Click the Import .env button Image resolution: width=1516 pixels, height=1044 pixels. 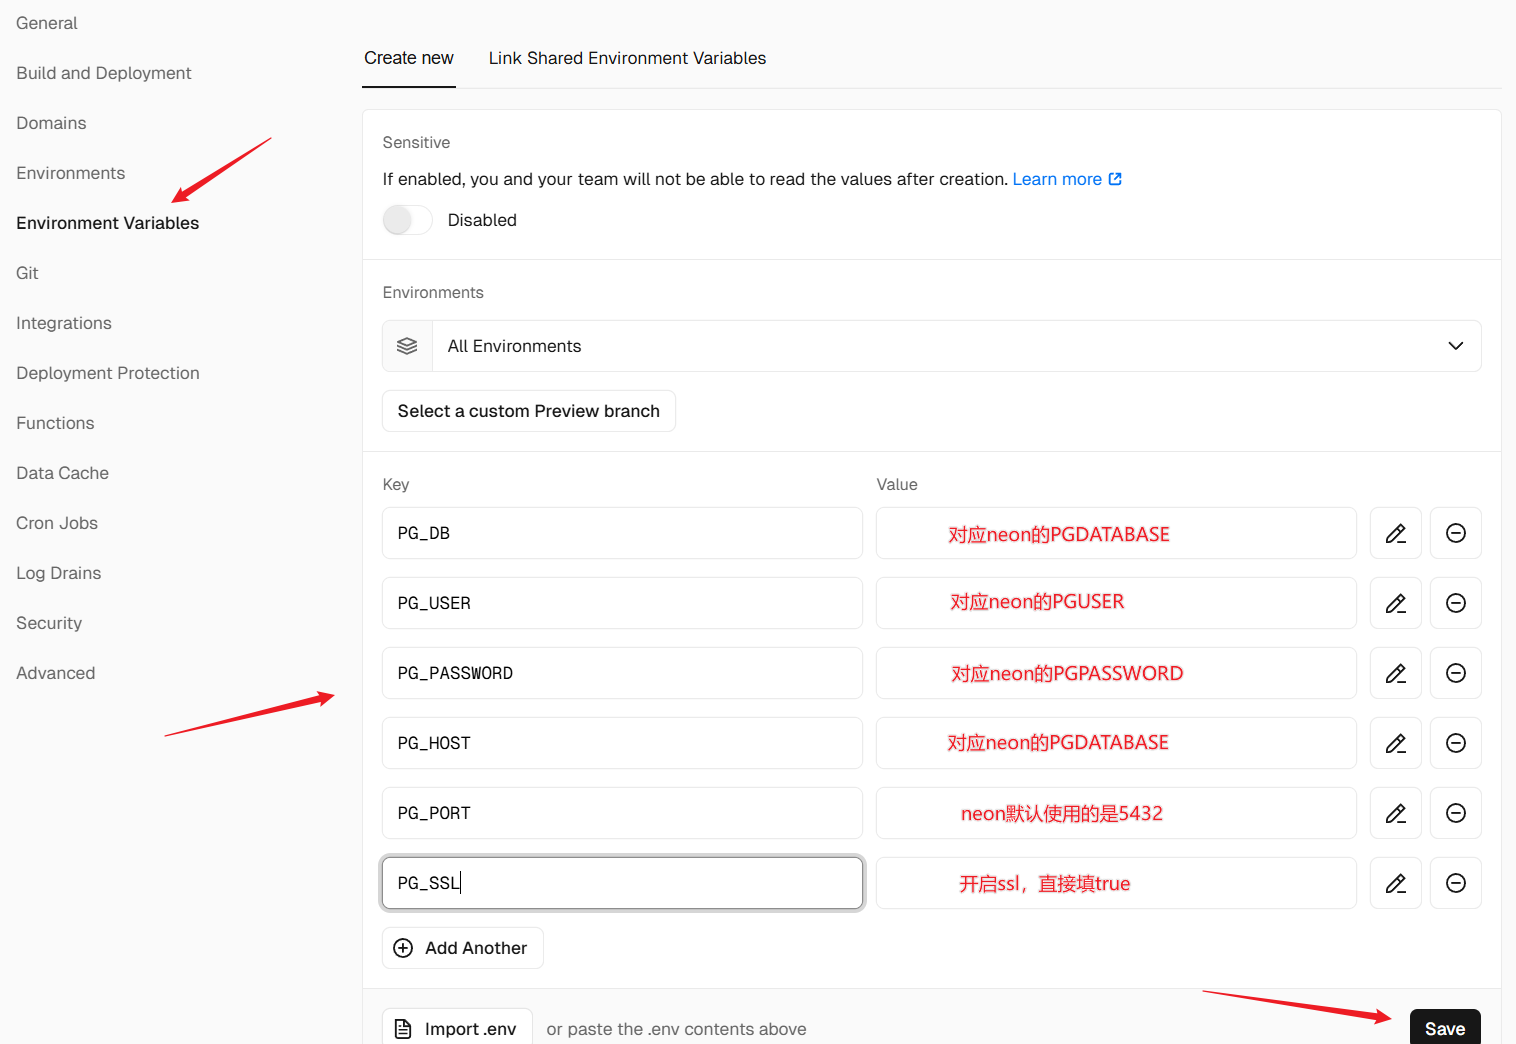click(x=457, y=1028)
